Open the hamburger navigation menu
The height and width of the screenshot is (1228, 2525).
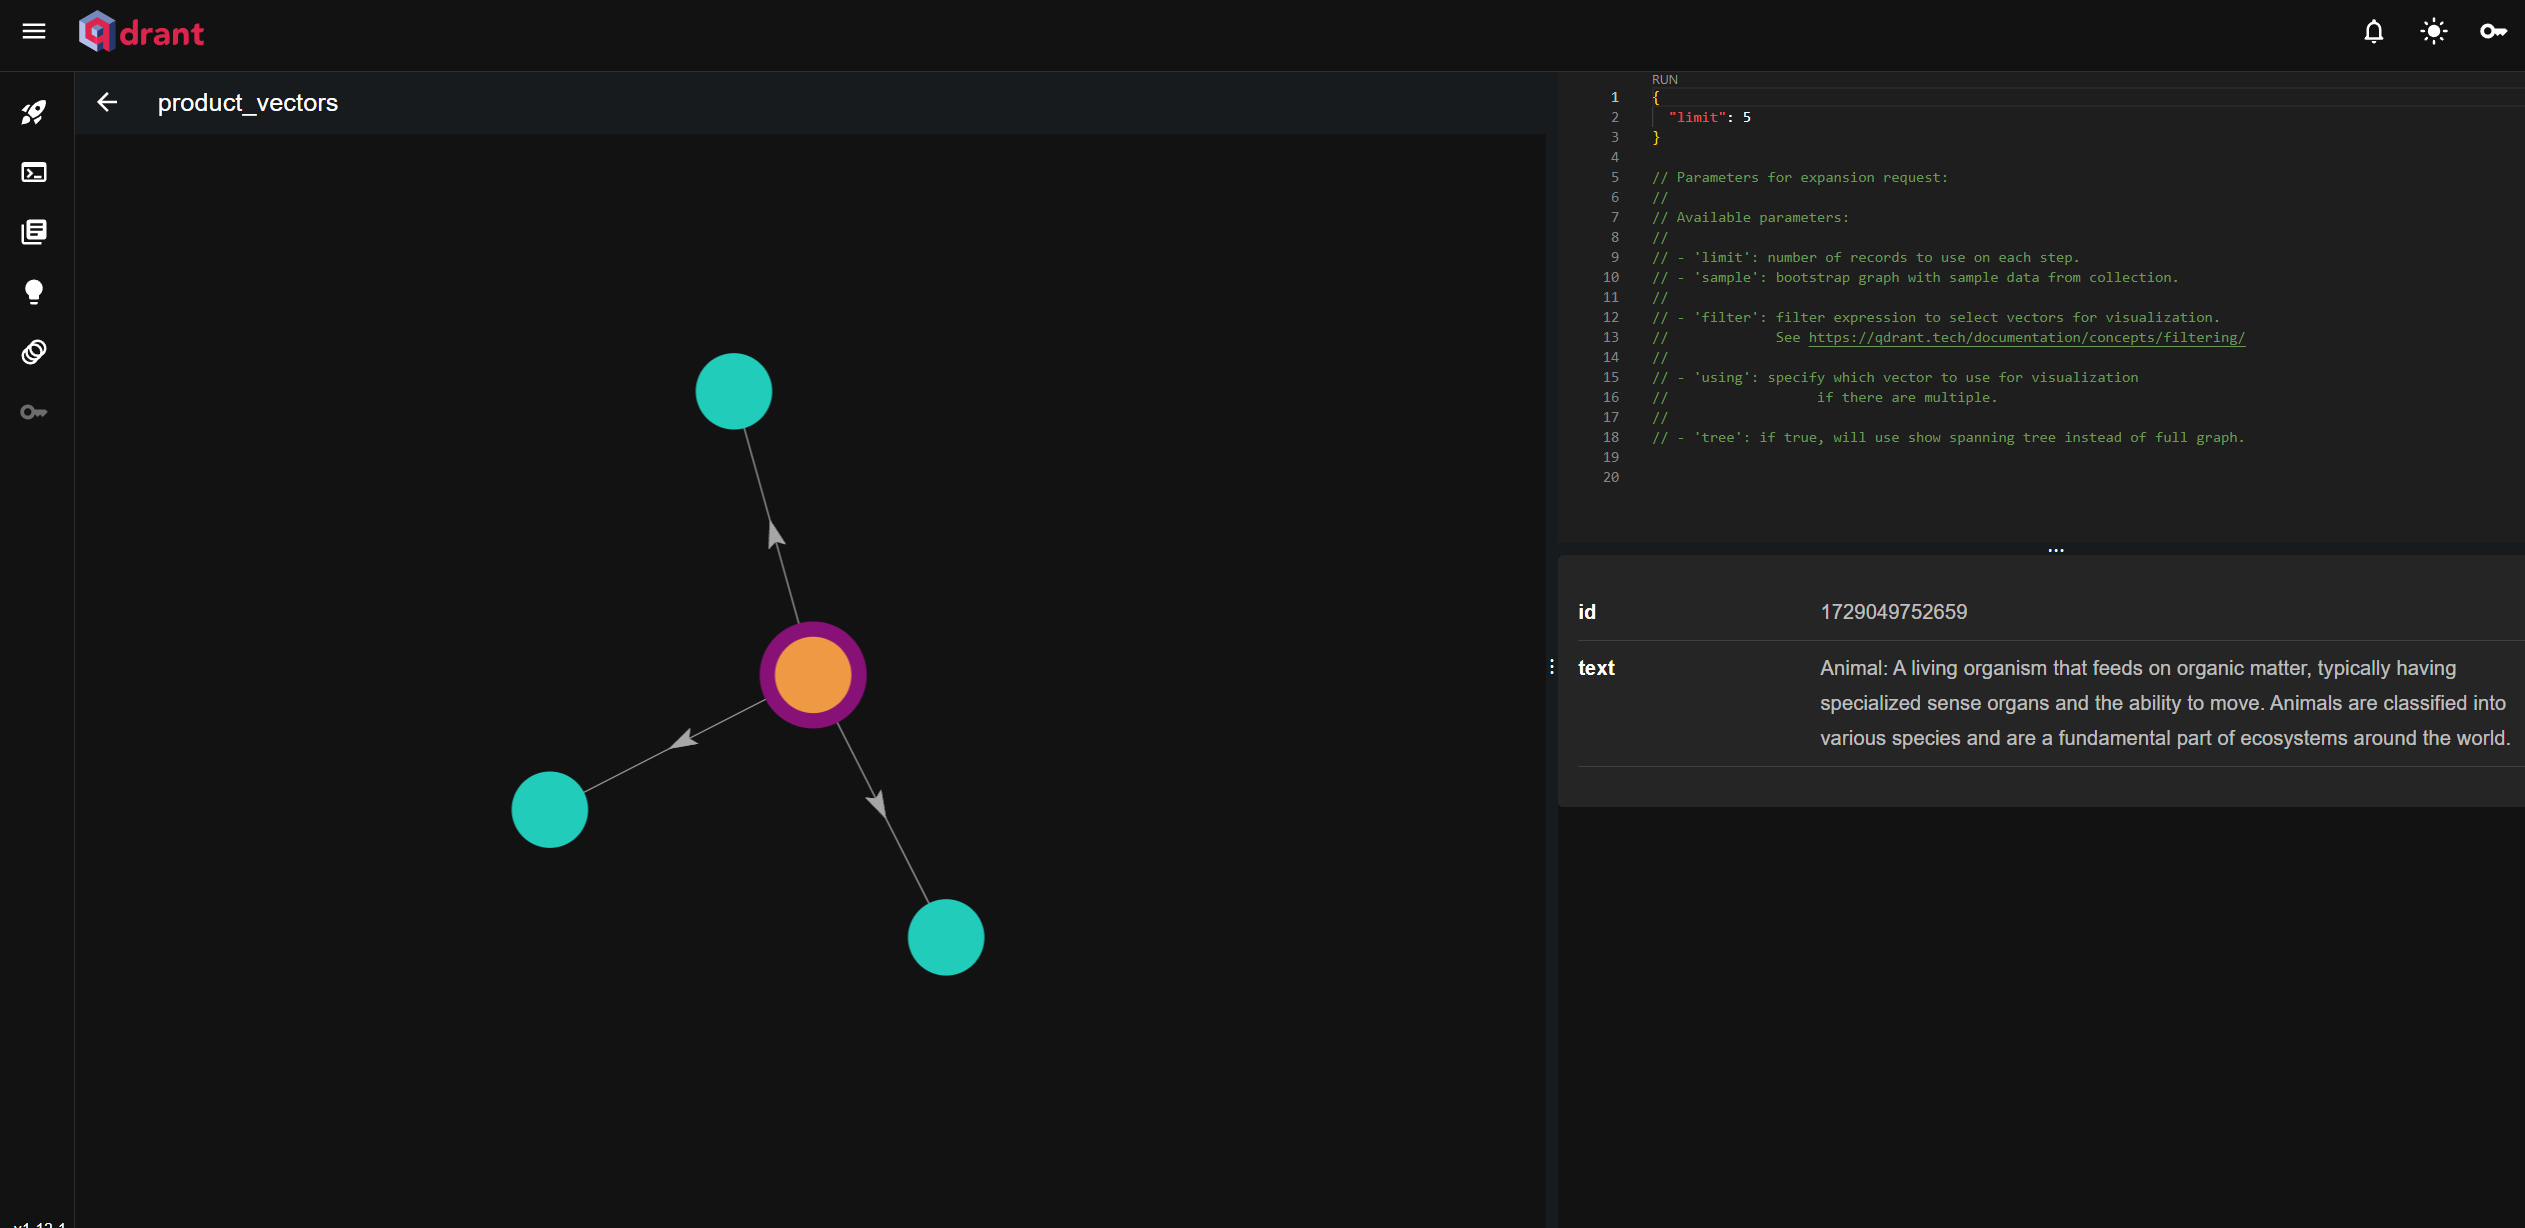click(x=34, y=31)
